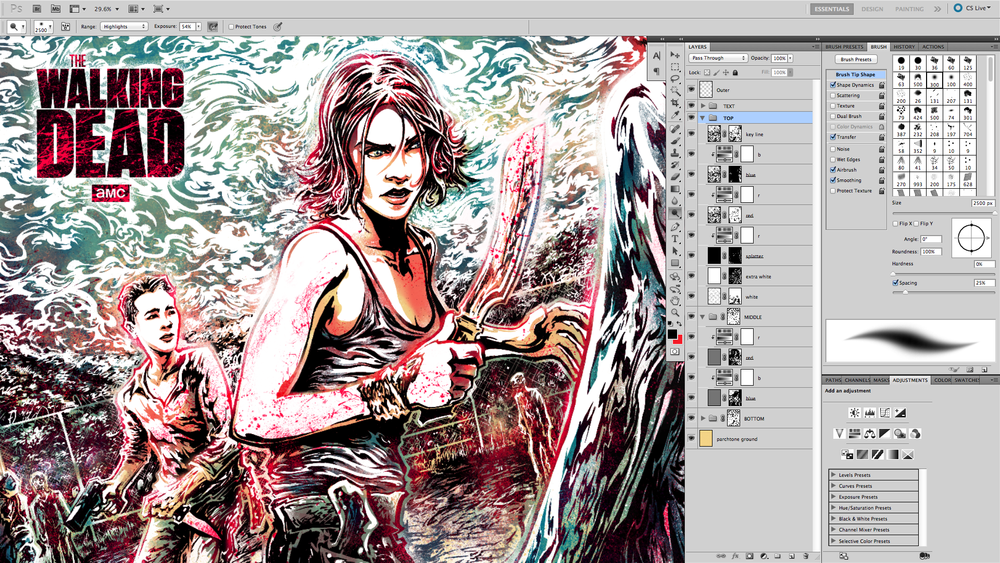Screen dimensions: 1000x563
Task: Add layer mask from Layers panel bottom
Action: pos(749,556)
